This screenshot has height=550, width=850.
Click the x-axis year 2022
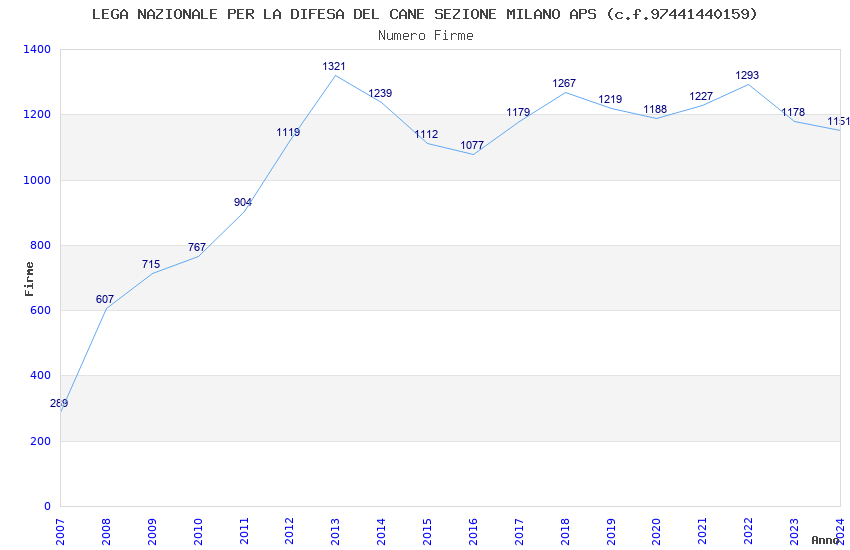click(749, 531)
